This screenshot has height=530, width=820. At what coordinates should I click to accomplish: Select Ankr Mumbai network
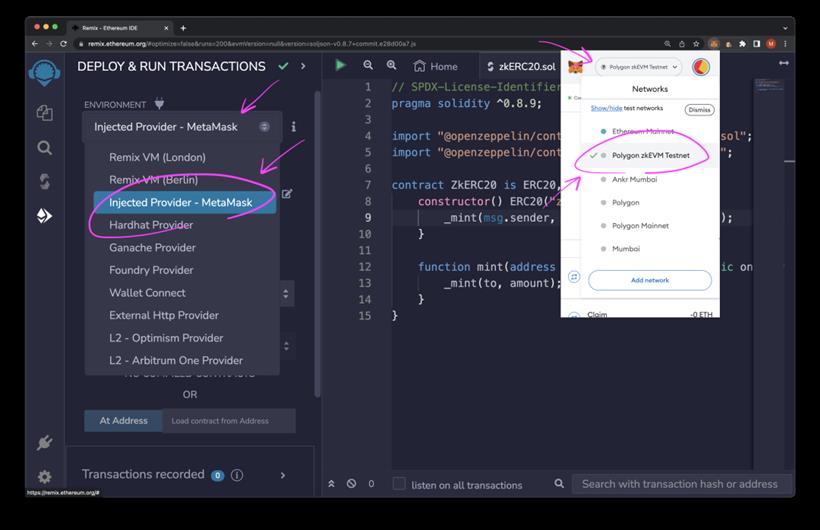point(650,179)
